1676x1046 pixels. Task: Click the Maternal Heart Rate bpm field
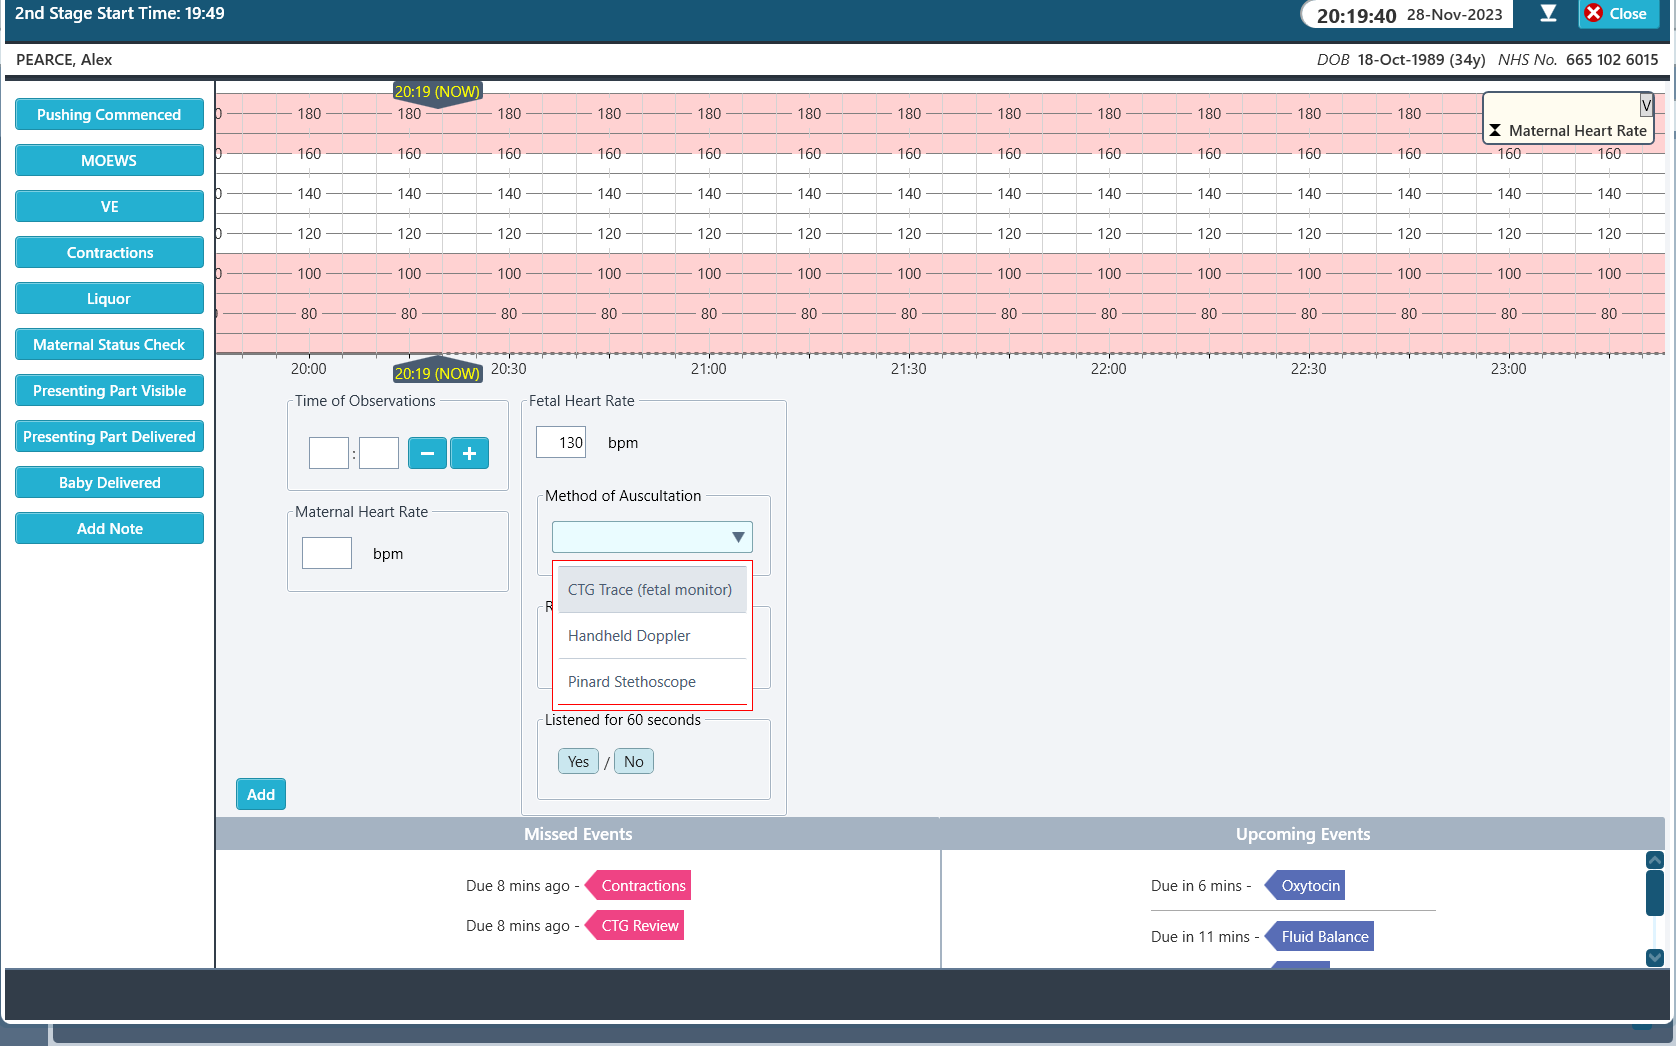click(327, 553)
